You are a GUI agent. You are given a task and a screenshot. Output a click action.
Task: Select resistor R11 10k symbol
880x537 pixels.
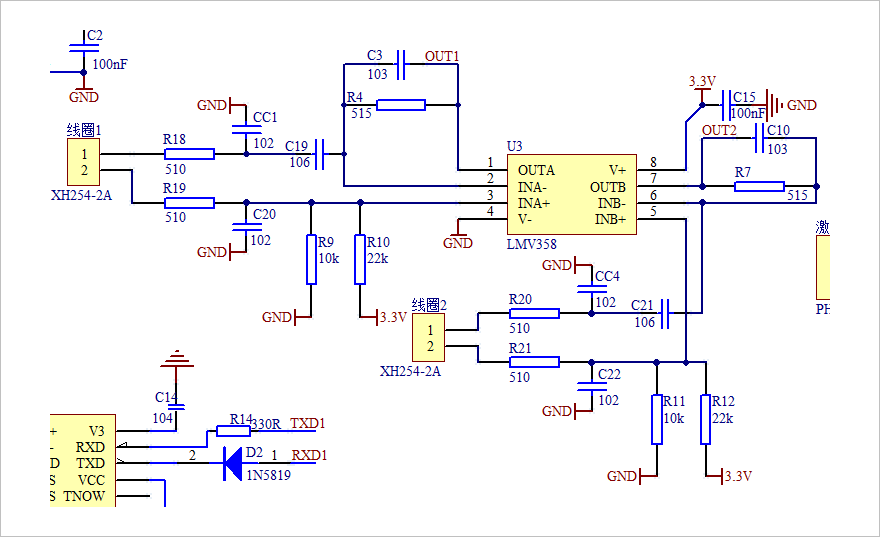pyautogui.click(x=657, y=419)
